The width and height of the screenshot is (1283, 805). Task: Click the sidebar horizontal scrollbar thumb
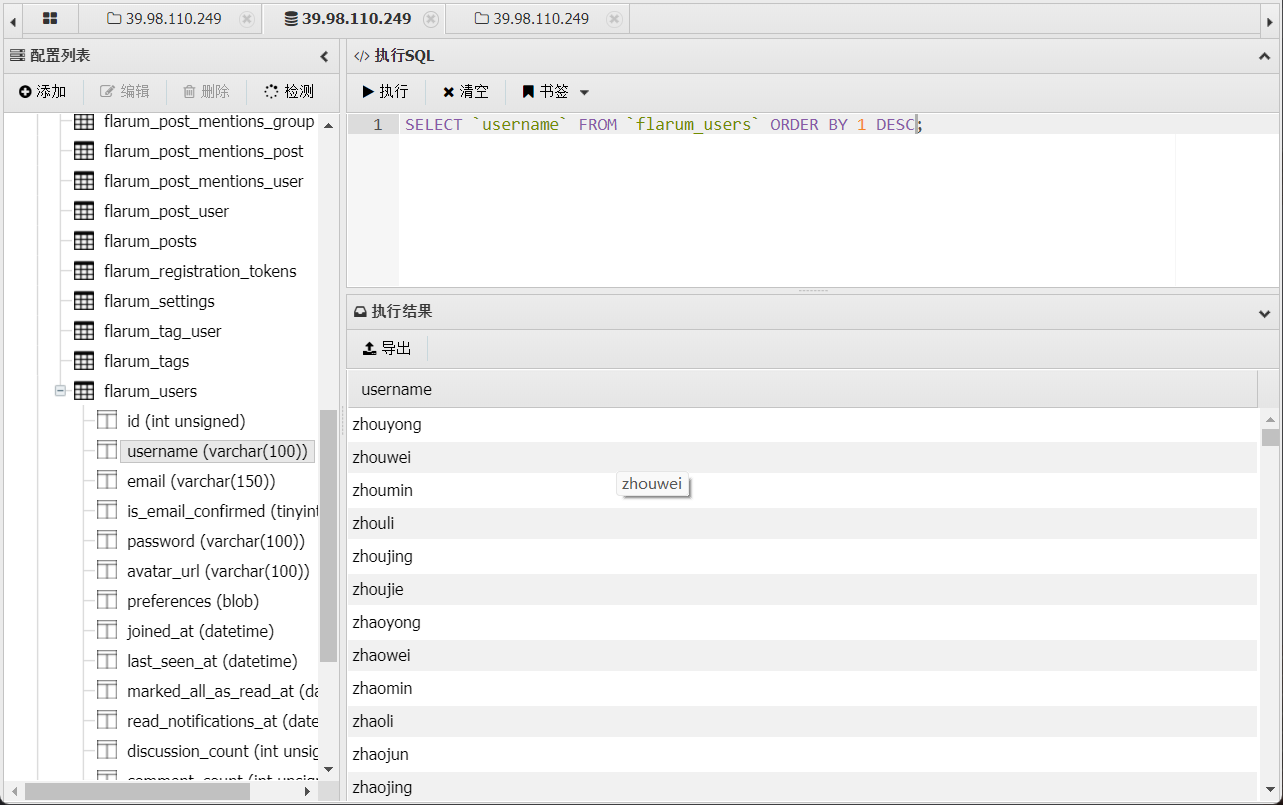[x=137, y=791]
